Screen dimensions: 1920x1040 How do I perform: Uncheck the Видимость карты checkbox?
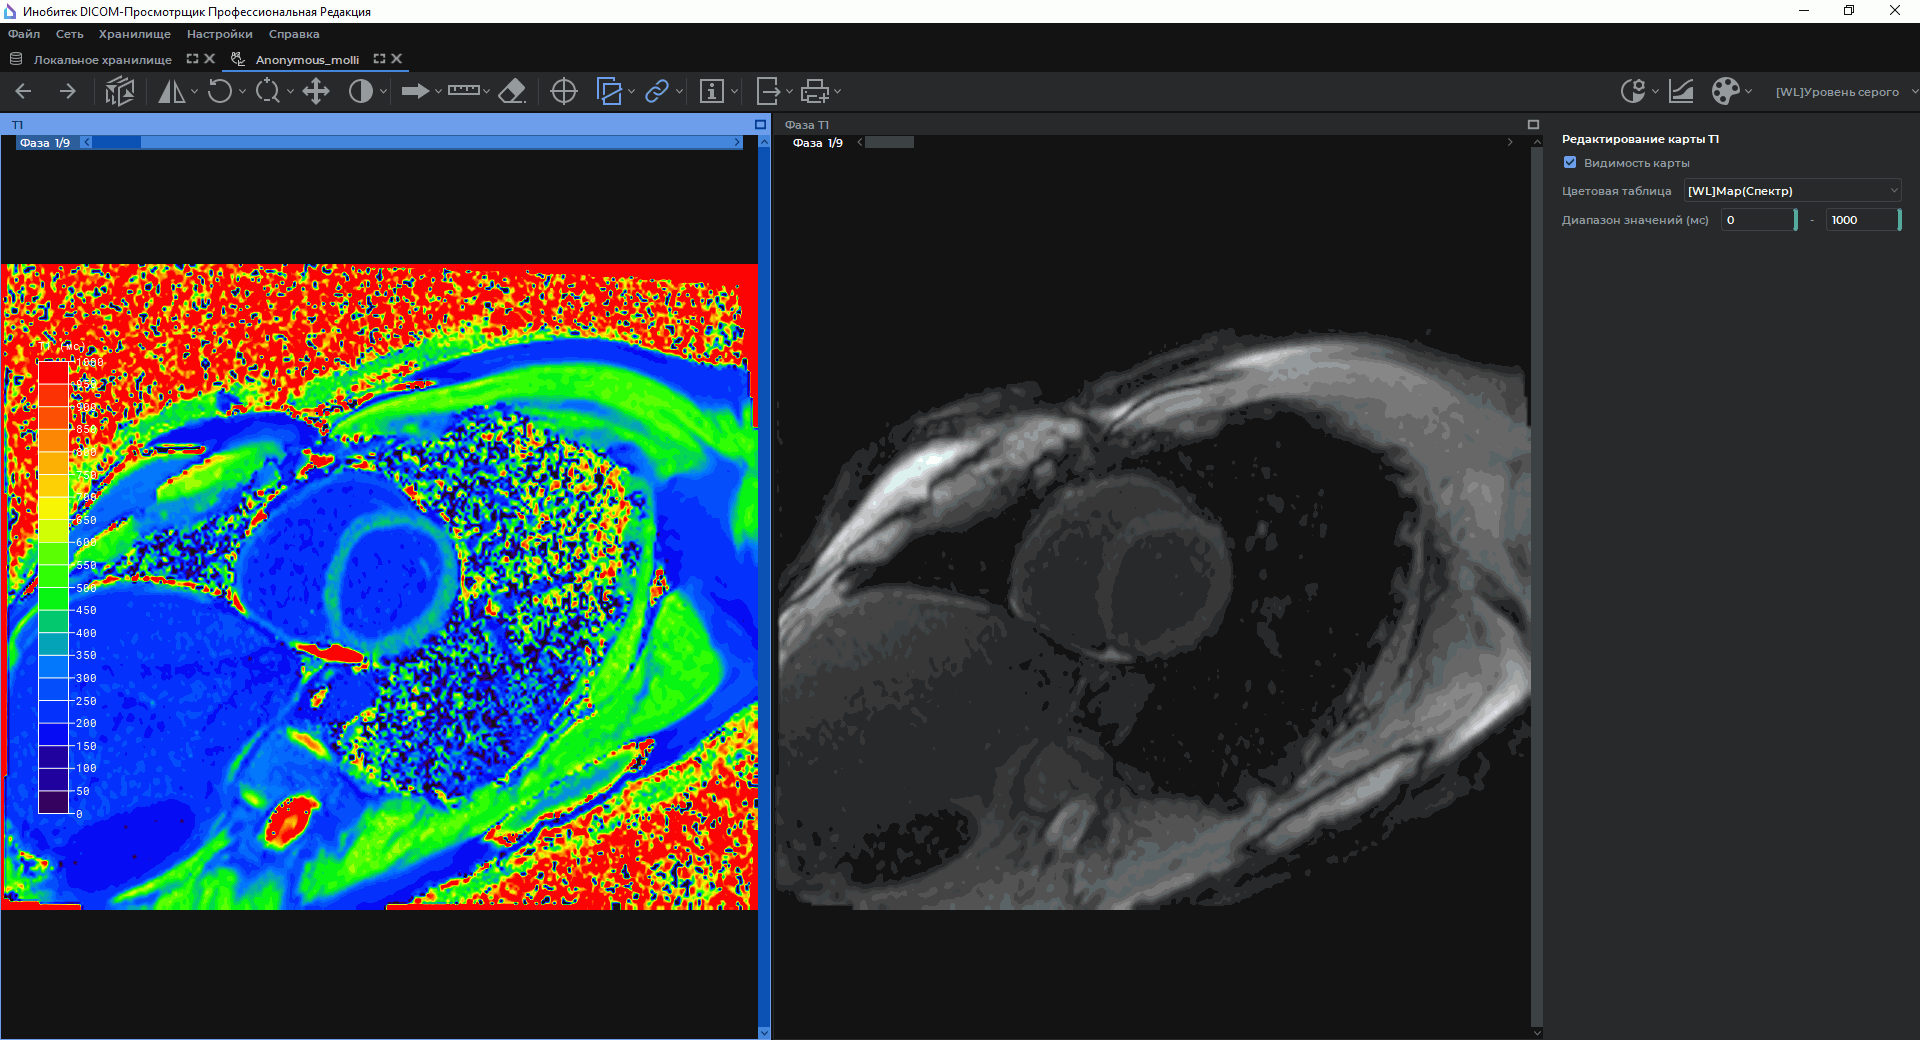pyautogui.click(x=1570, y=163)
